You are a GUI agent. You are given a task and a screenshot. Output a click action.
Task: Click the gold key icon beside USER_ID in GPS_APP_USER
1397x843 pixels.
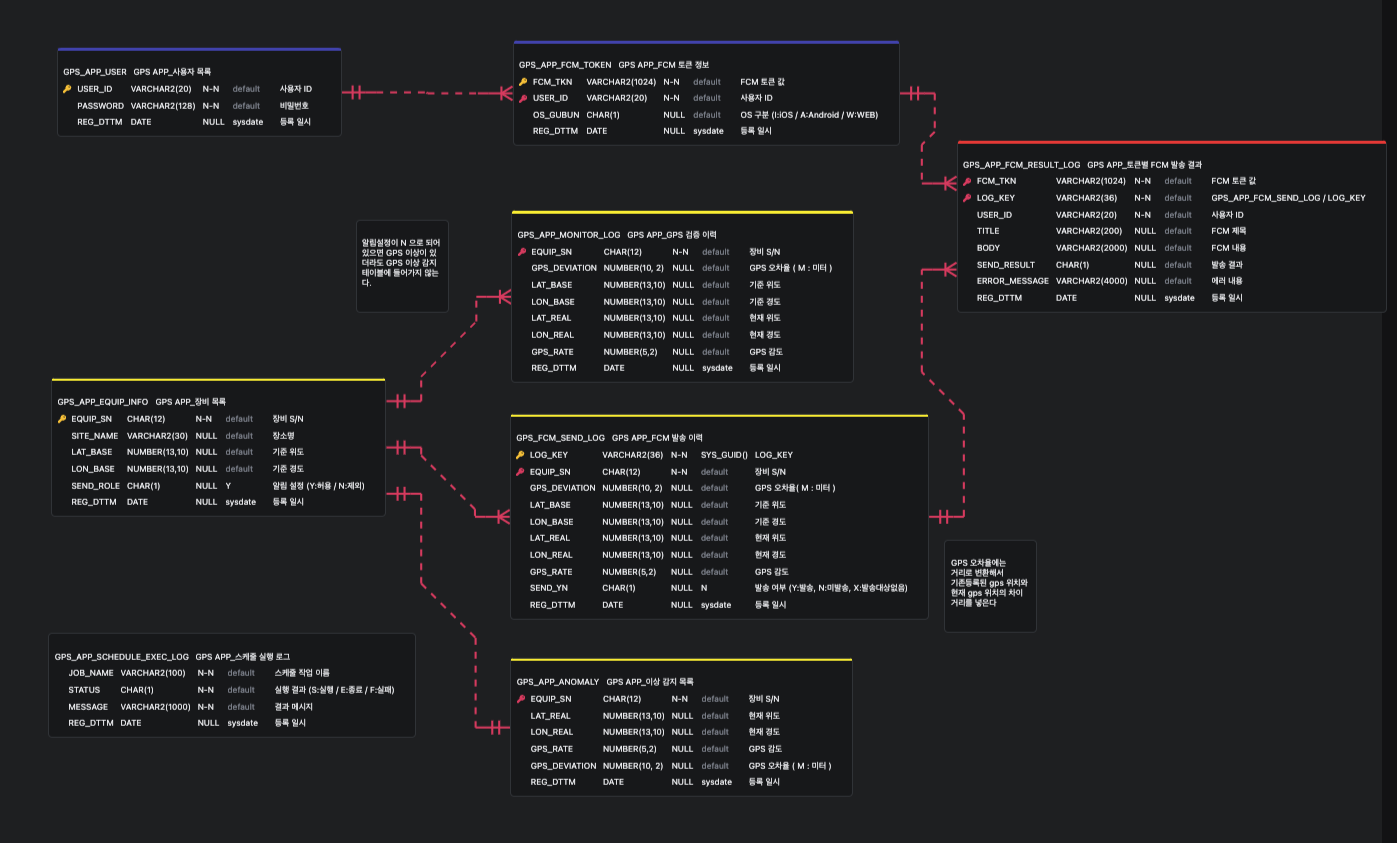click(67, 89)
